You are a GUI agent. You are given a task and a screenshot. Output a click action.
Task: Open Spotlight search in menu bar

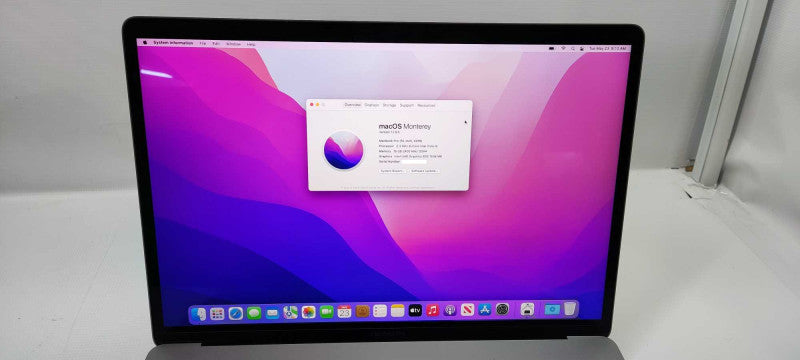(x=573, y=48)
